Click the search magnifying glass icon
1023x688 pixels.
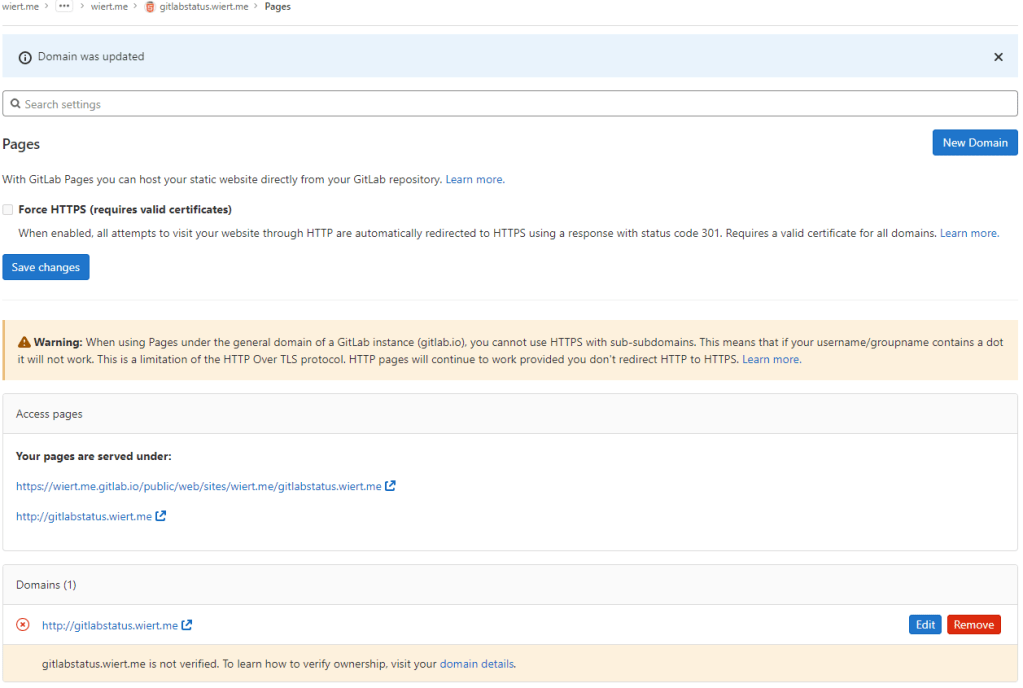[x=16, y=103]
